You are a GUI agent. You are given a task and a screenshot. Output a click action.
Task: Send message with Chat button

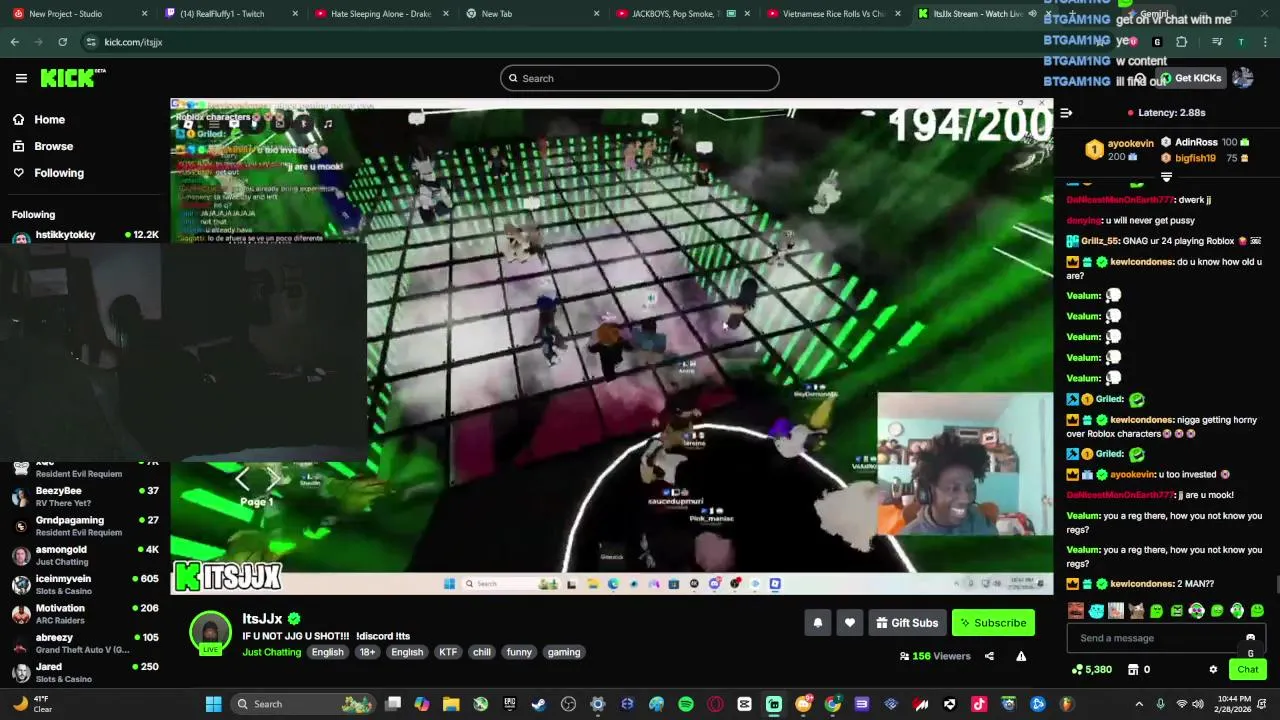(1248, 670)
